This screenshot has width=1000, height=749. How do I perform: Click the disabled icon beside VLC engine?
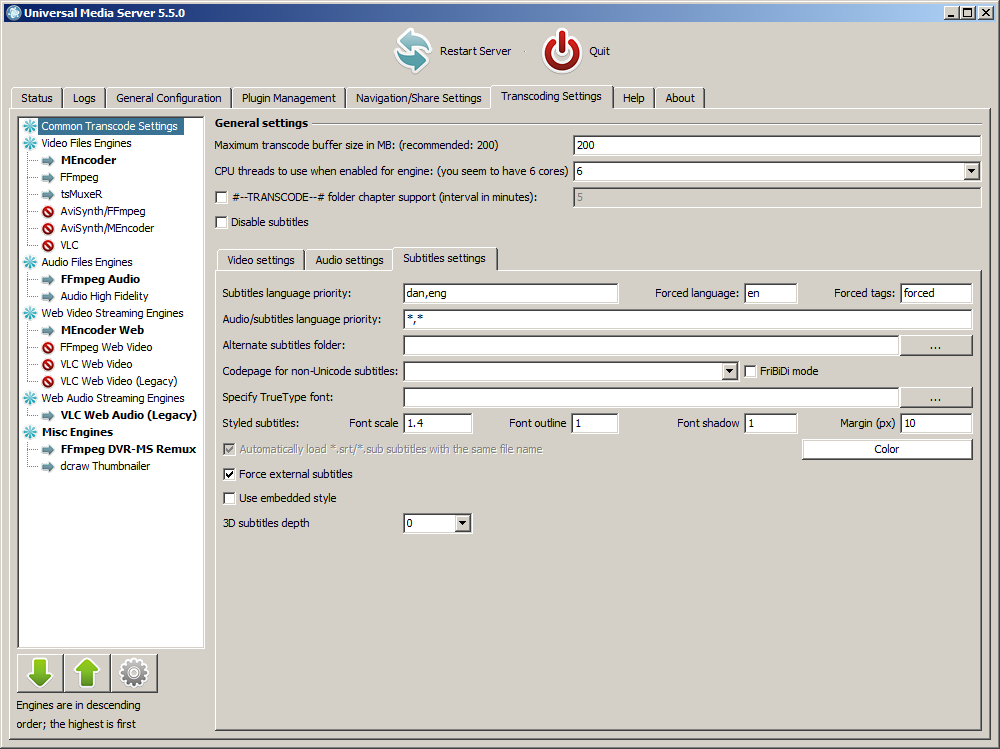tap(48, 246)
